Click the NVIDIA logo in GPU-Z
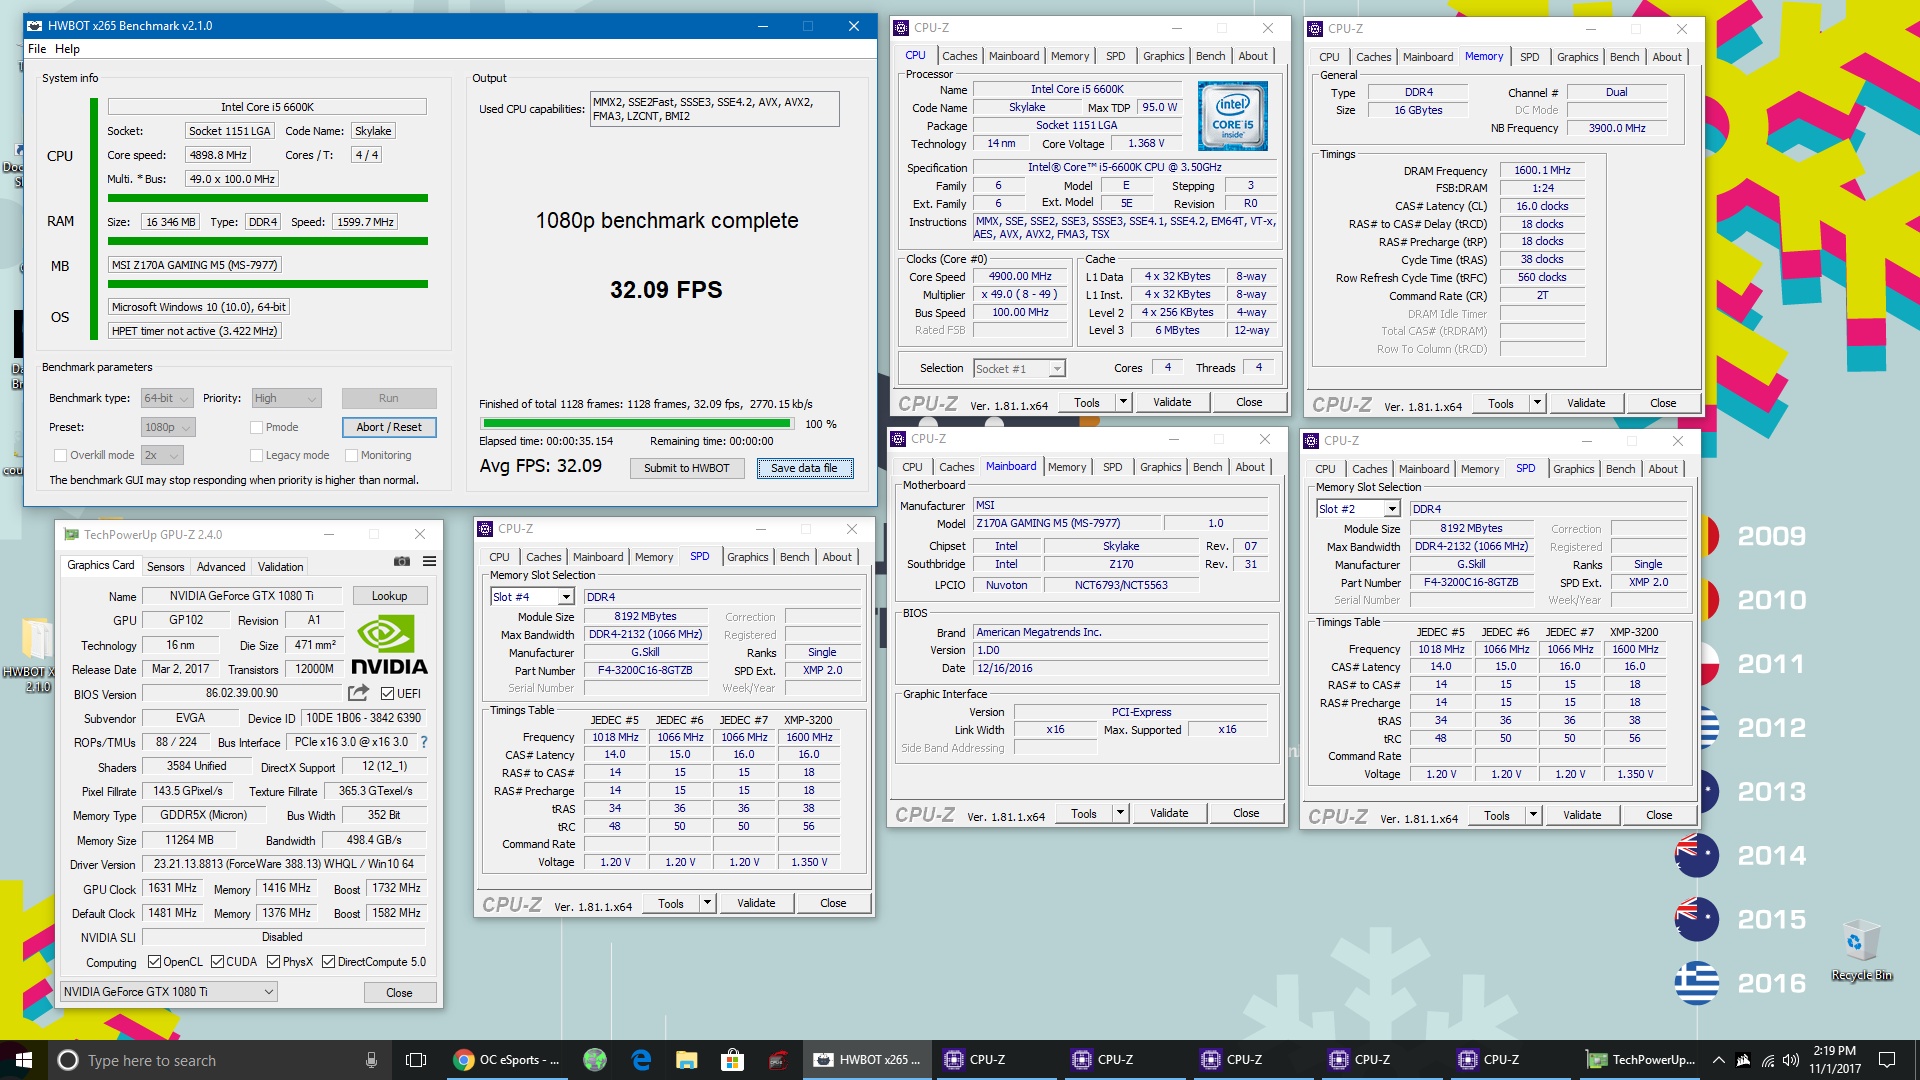This screenshot has height=1080, width=1920. tap(389, 644)
